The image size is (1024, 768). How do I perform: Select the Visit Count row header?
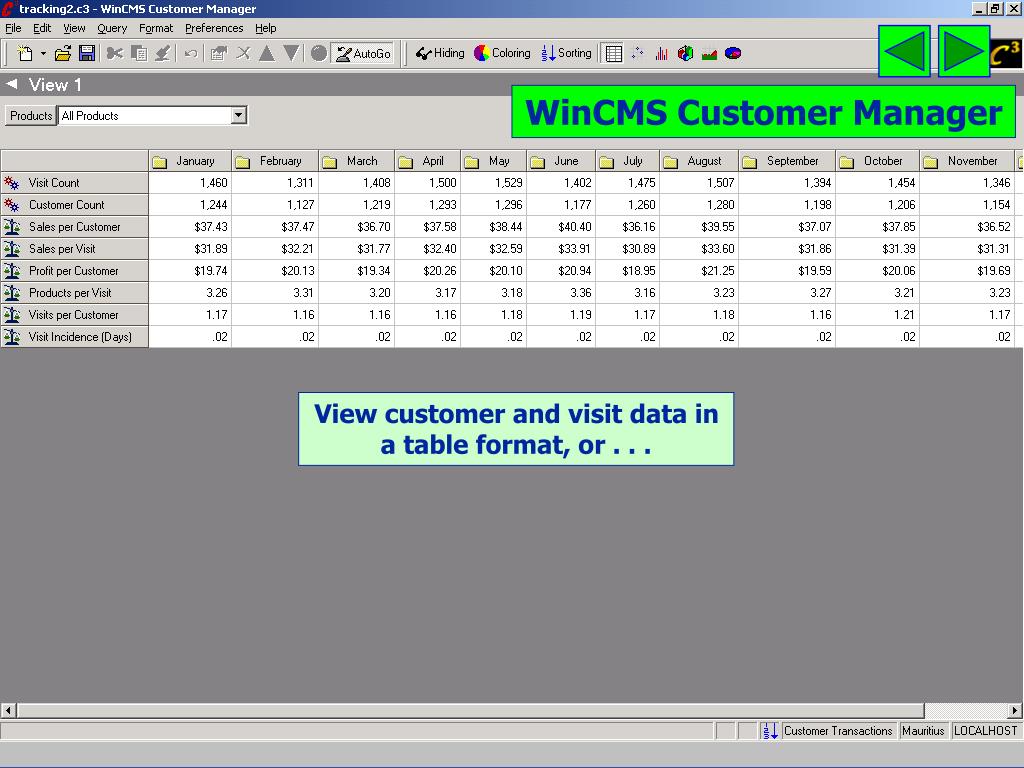(74, 183)
